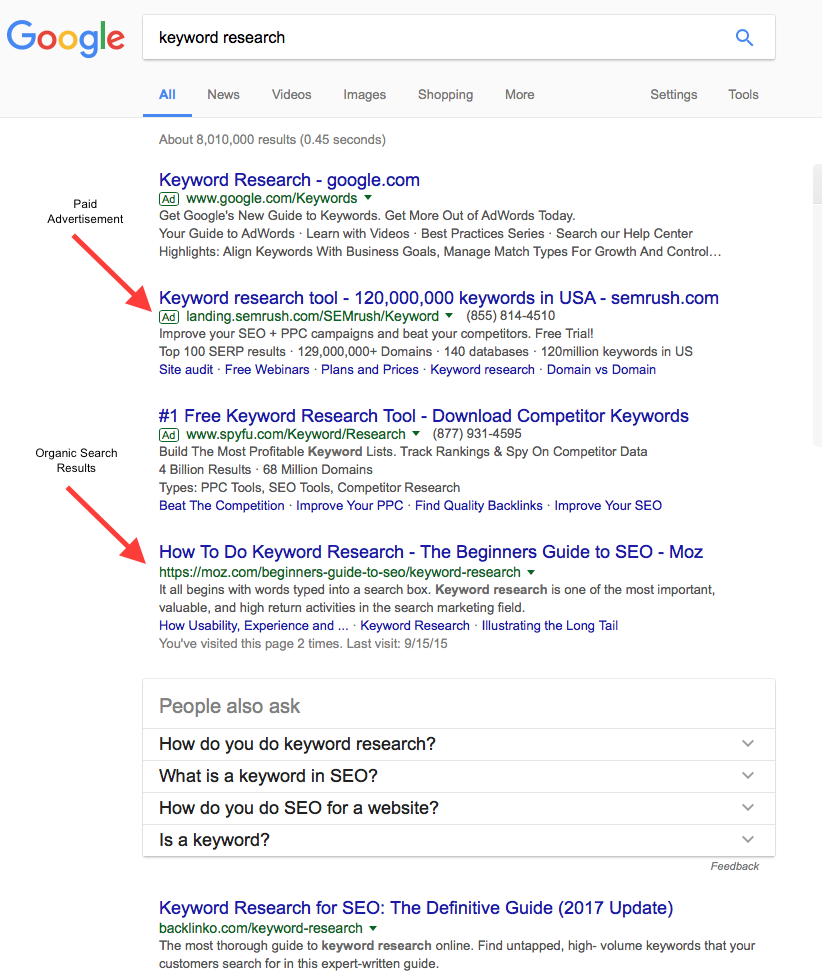
Task: Open the Videos tab
Action: coord(291,95)
